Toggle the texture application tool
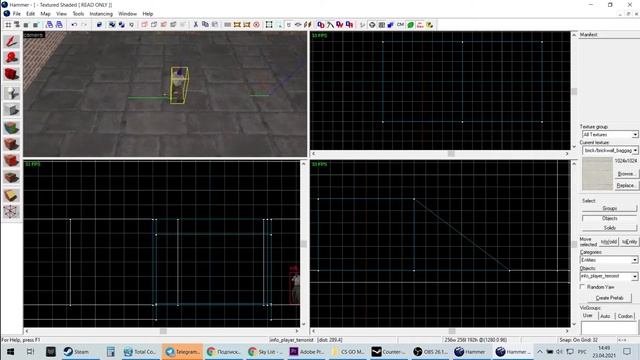This screenshot has width=640, height=360. coord(11,128)
